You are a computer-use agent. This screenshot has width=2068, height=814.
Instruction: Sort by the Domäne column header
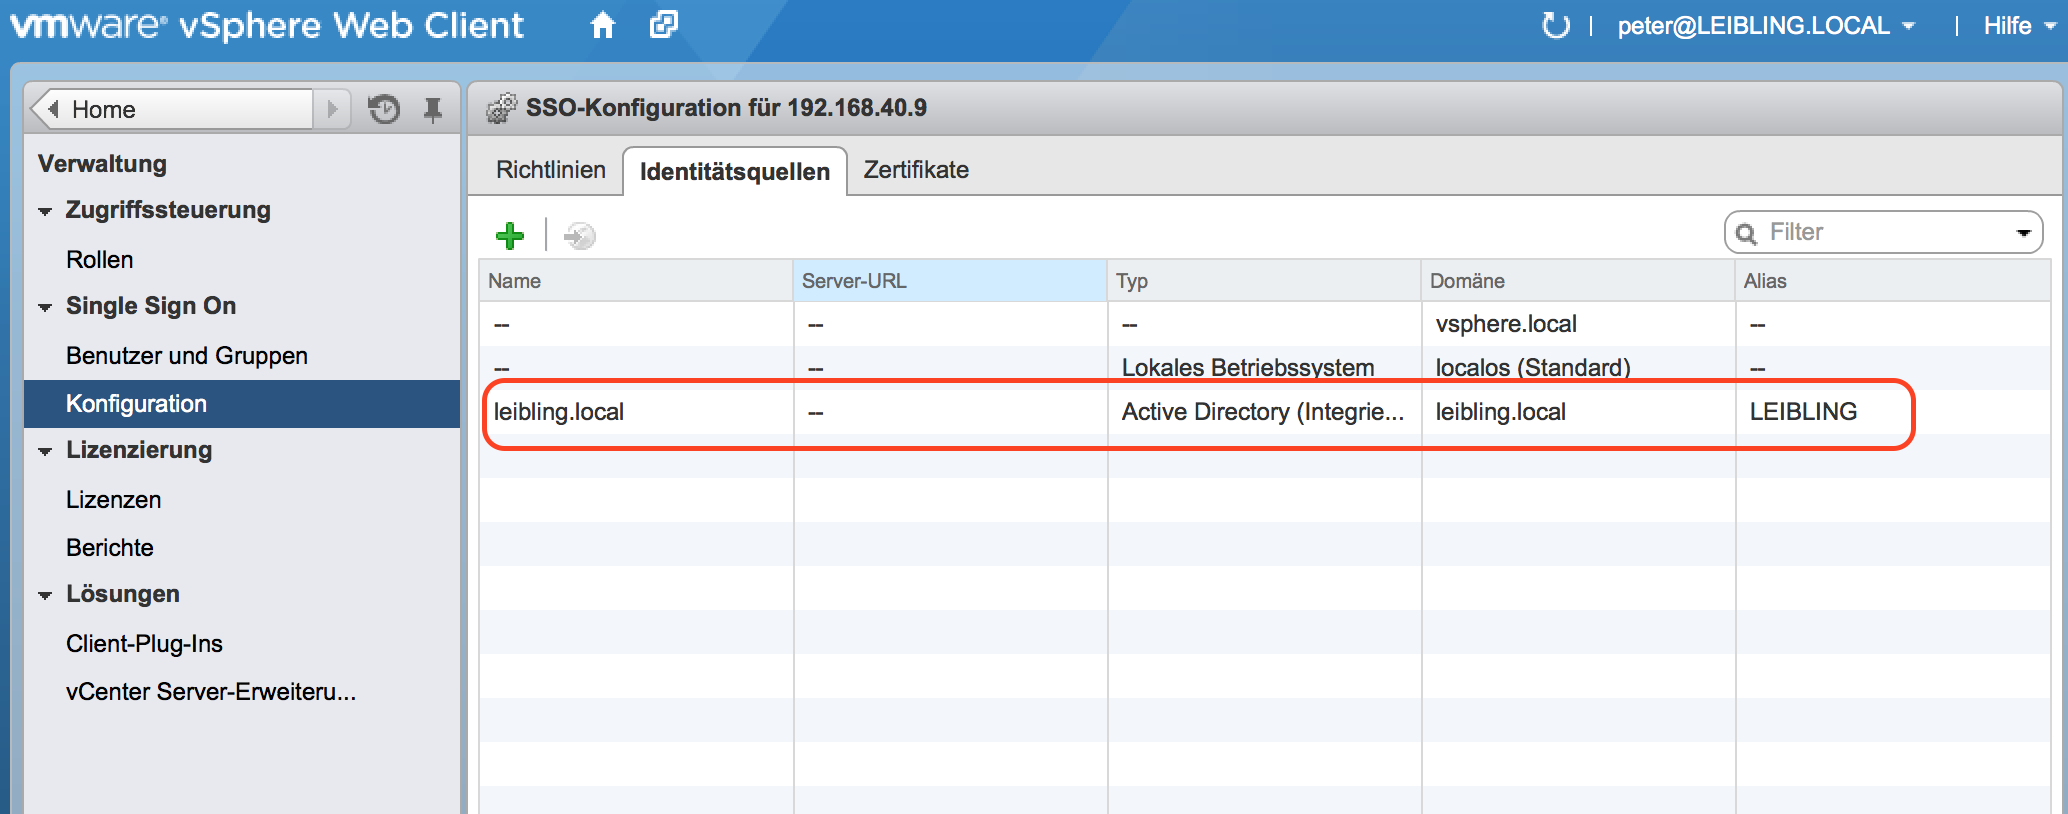click(x=1578, y=281)
